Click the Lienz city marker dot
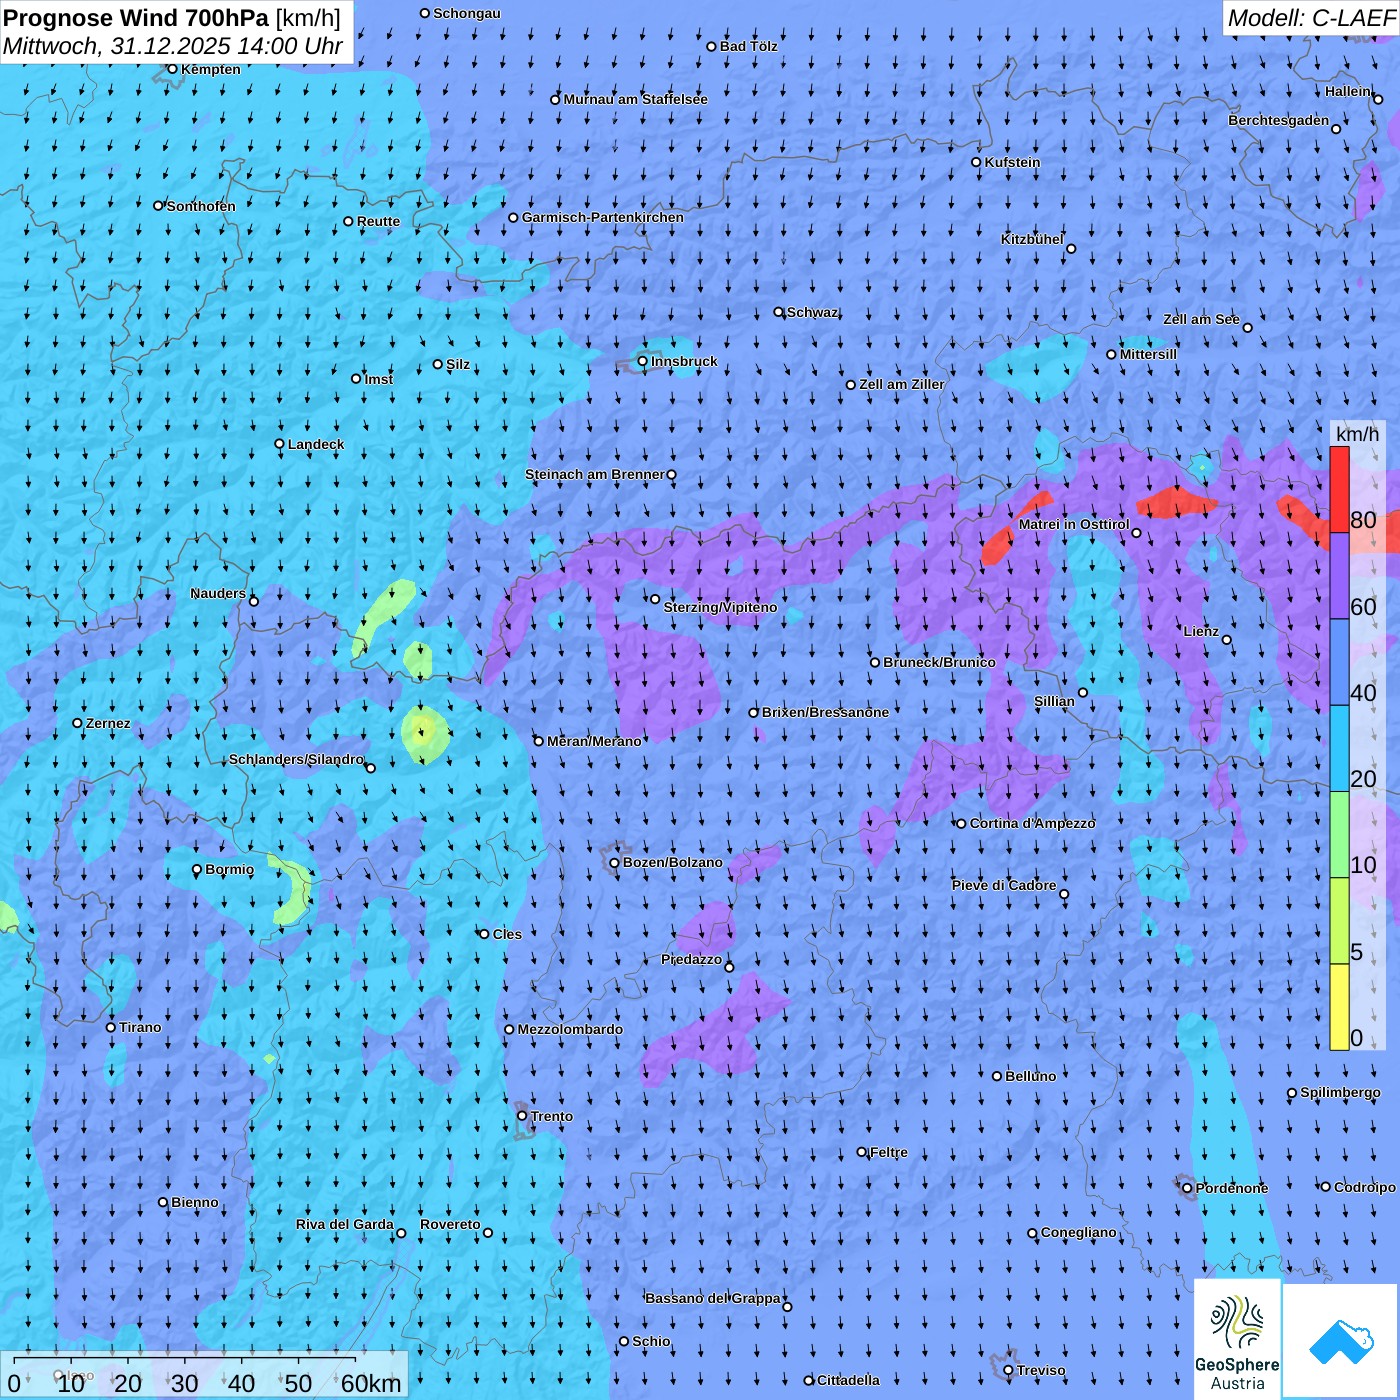 pos(1227,640)
